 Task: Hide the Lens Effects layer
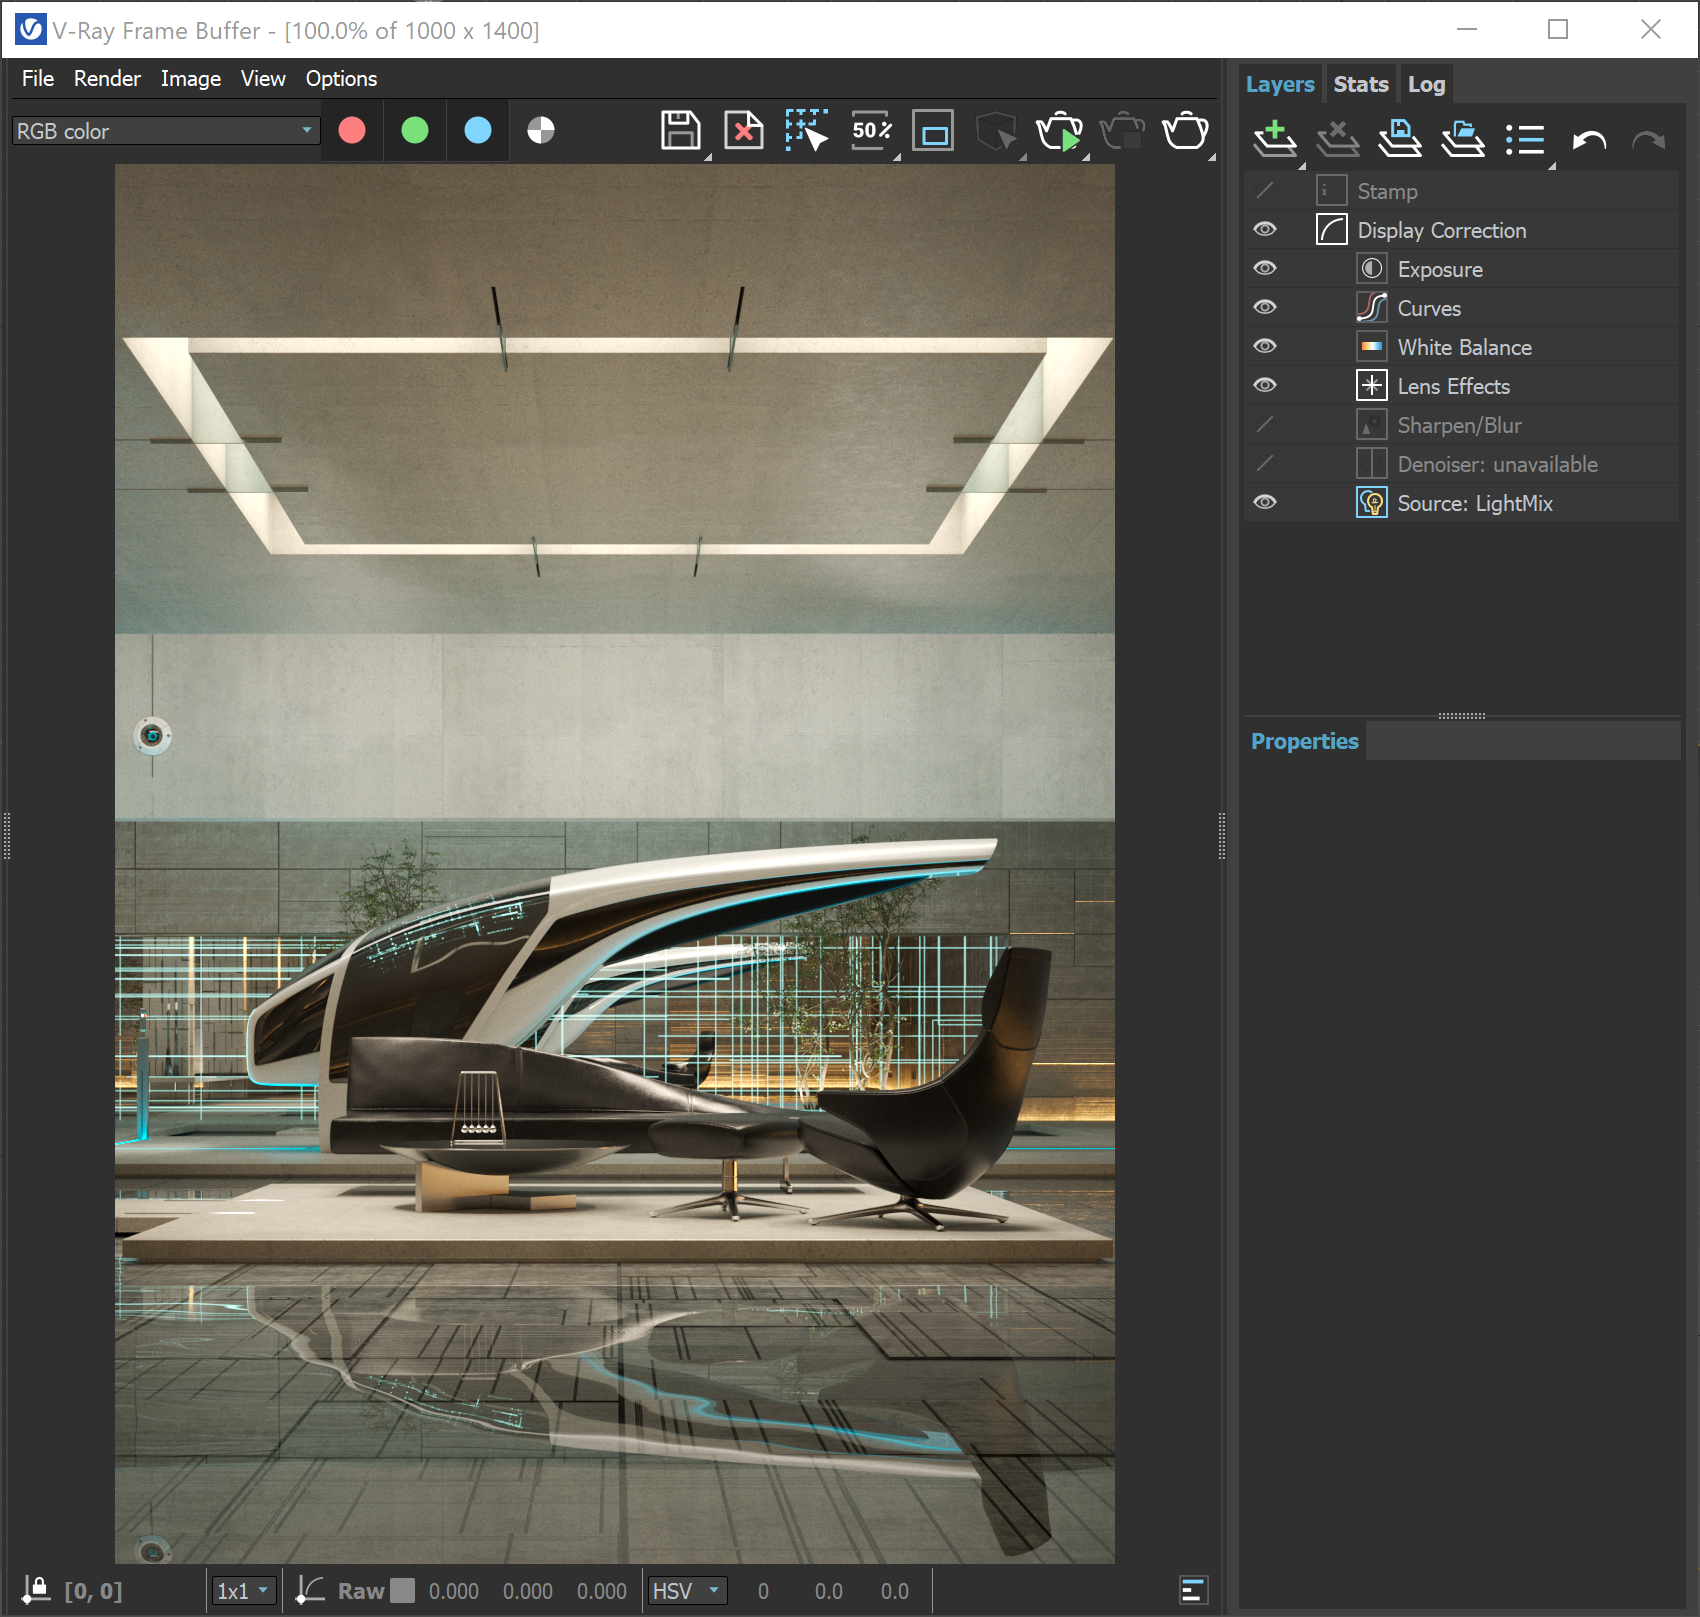1264,385
